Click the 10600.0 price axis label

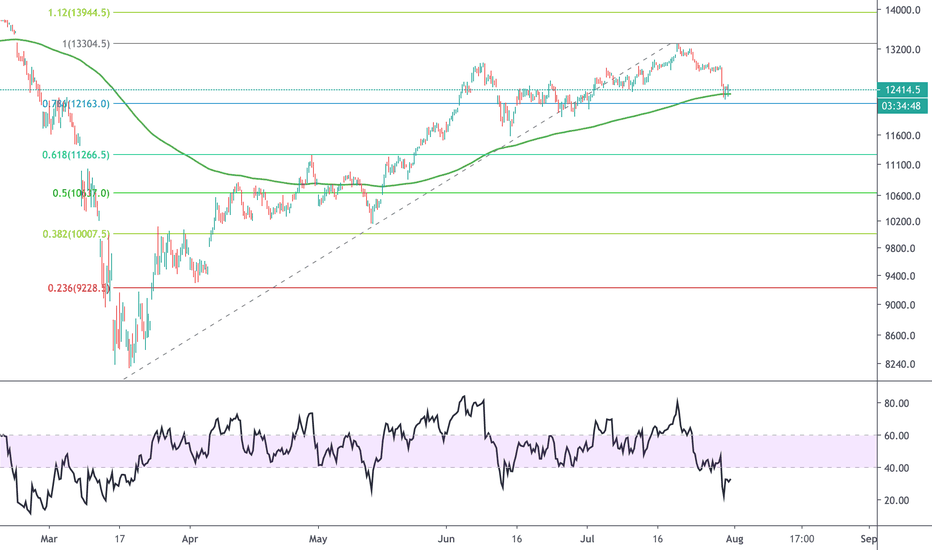pyautogui.click(x=903, y=196)
